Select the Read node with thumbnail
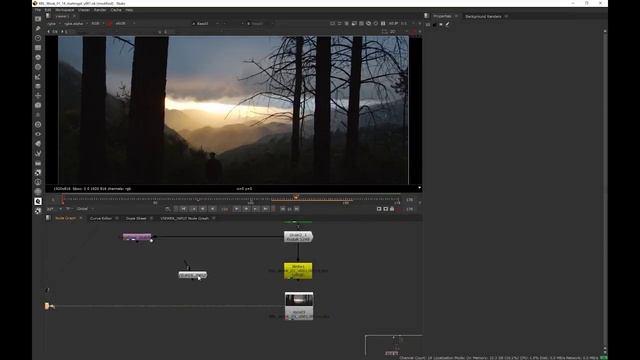640x360 pixels. coord(299,306)
